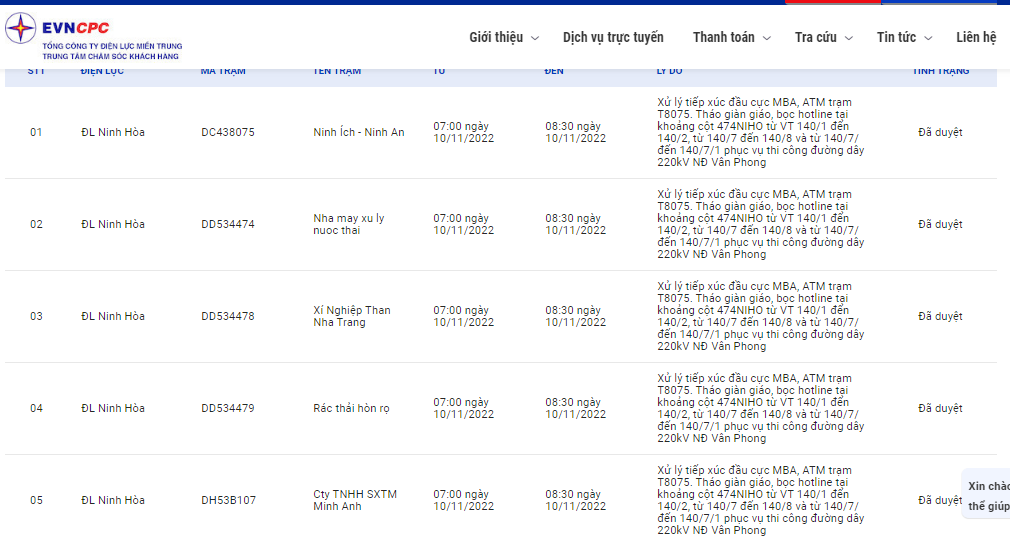Click station code DD534478

click(x=228, y=316)
